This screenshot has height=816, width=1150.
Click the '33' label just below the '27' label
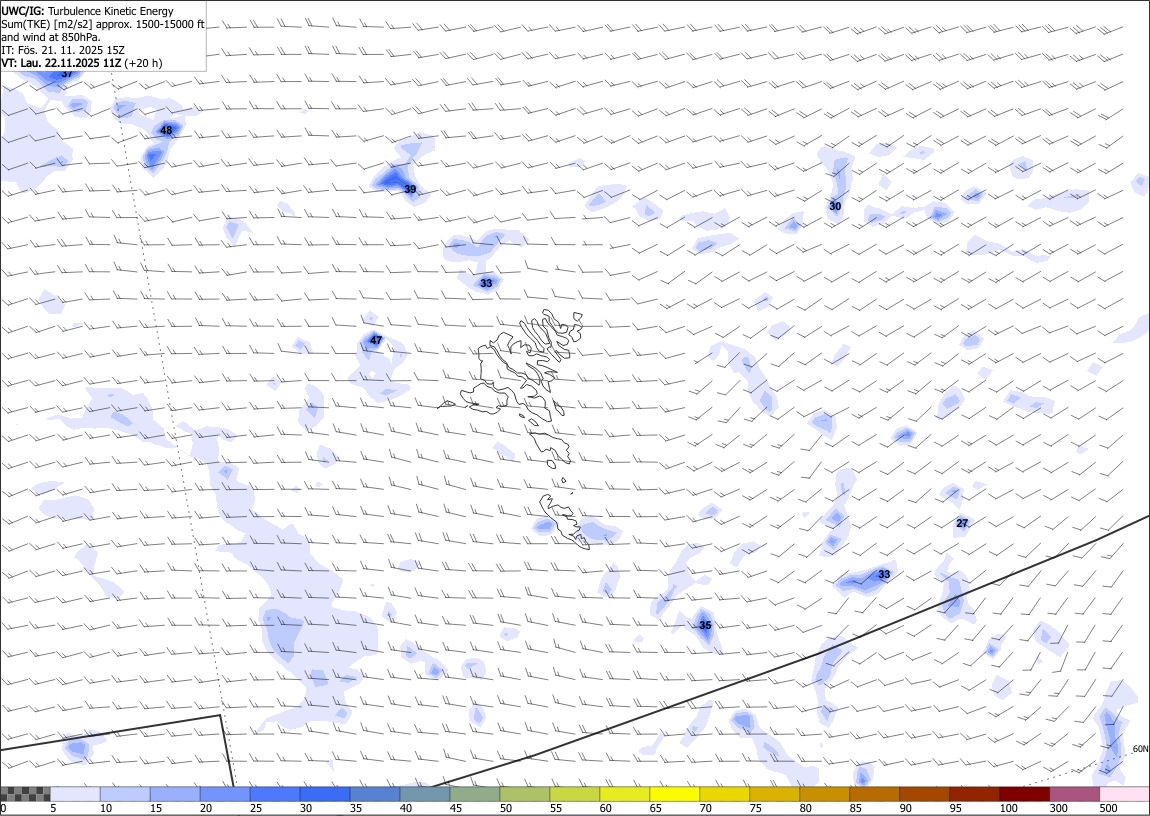(x=884, y=574)
